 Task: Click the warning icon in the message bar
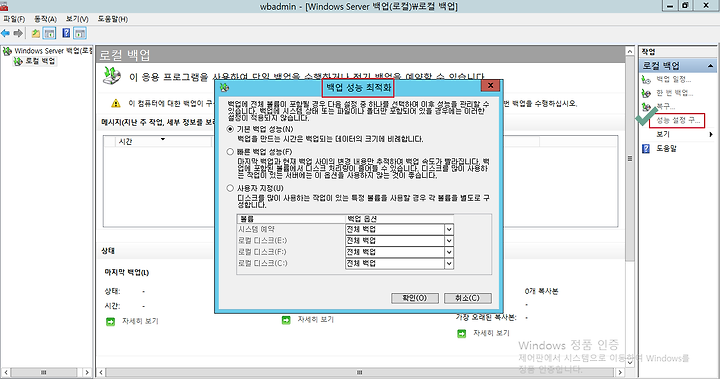pyautogui.click(x=116, y=103)
